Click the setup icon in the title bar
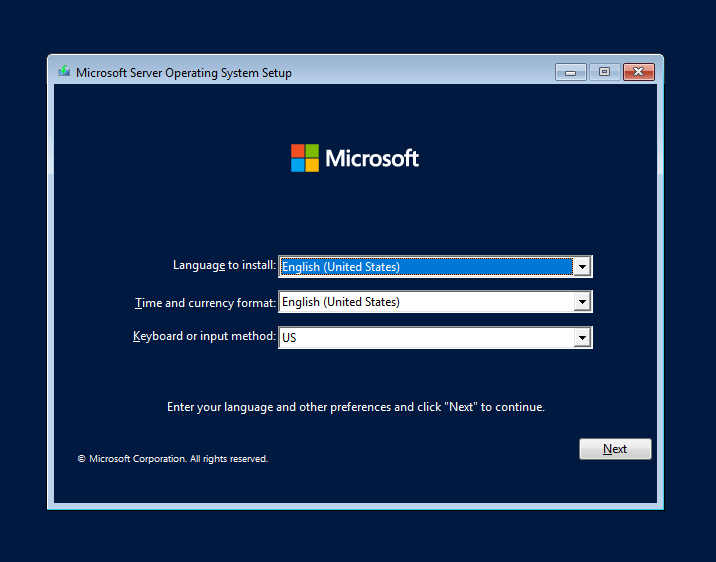Screen dimensions: 716x562 coord(64,71)
